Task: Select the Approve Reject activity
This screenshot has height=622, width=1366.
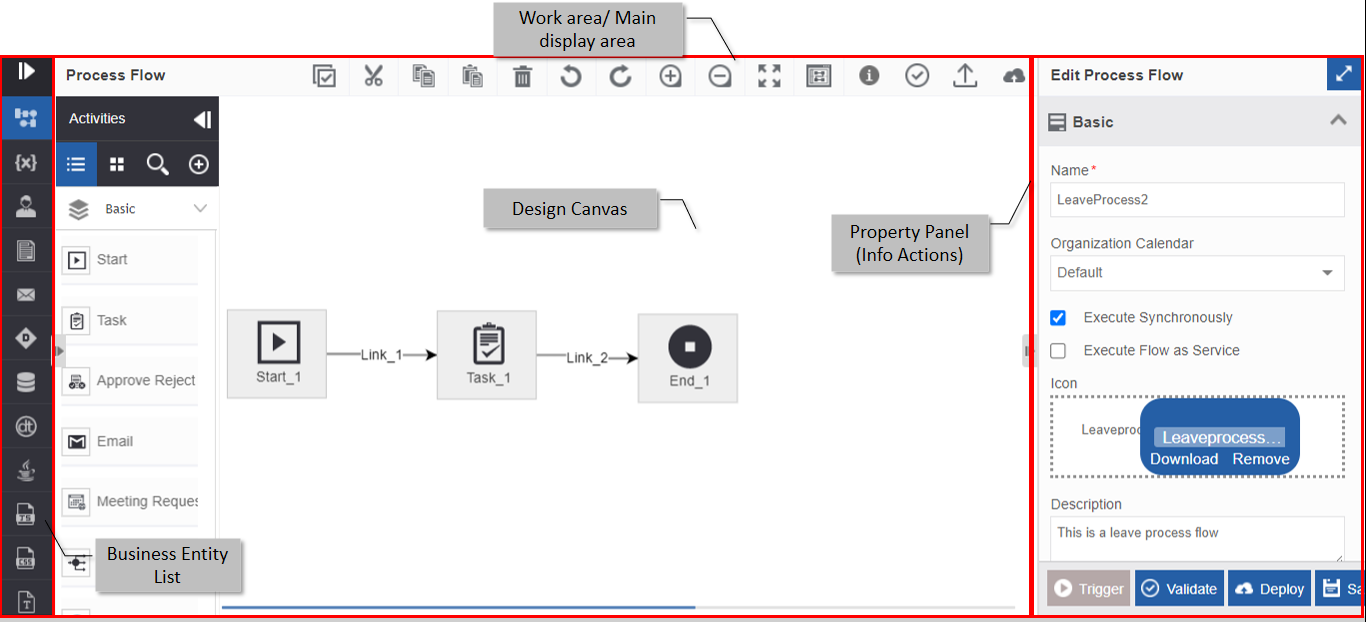Action: pyautogui.click(x=129, y=381)
